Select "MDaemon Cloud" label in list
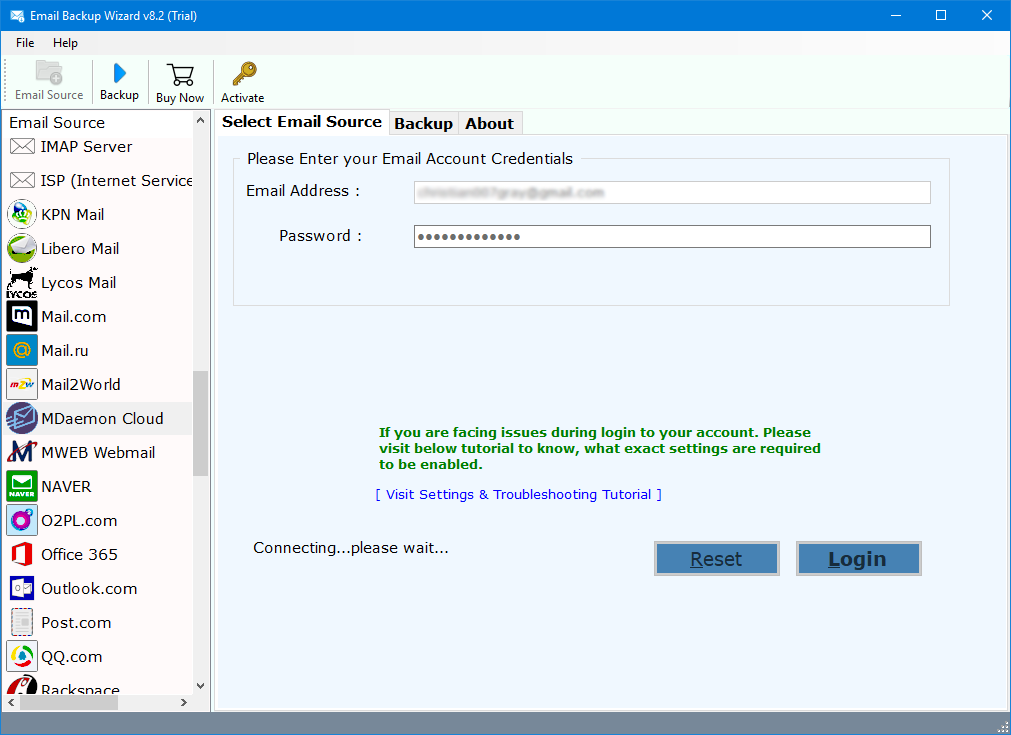The image size is (1011, 735). coord(102,418)
